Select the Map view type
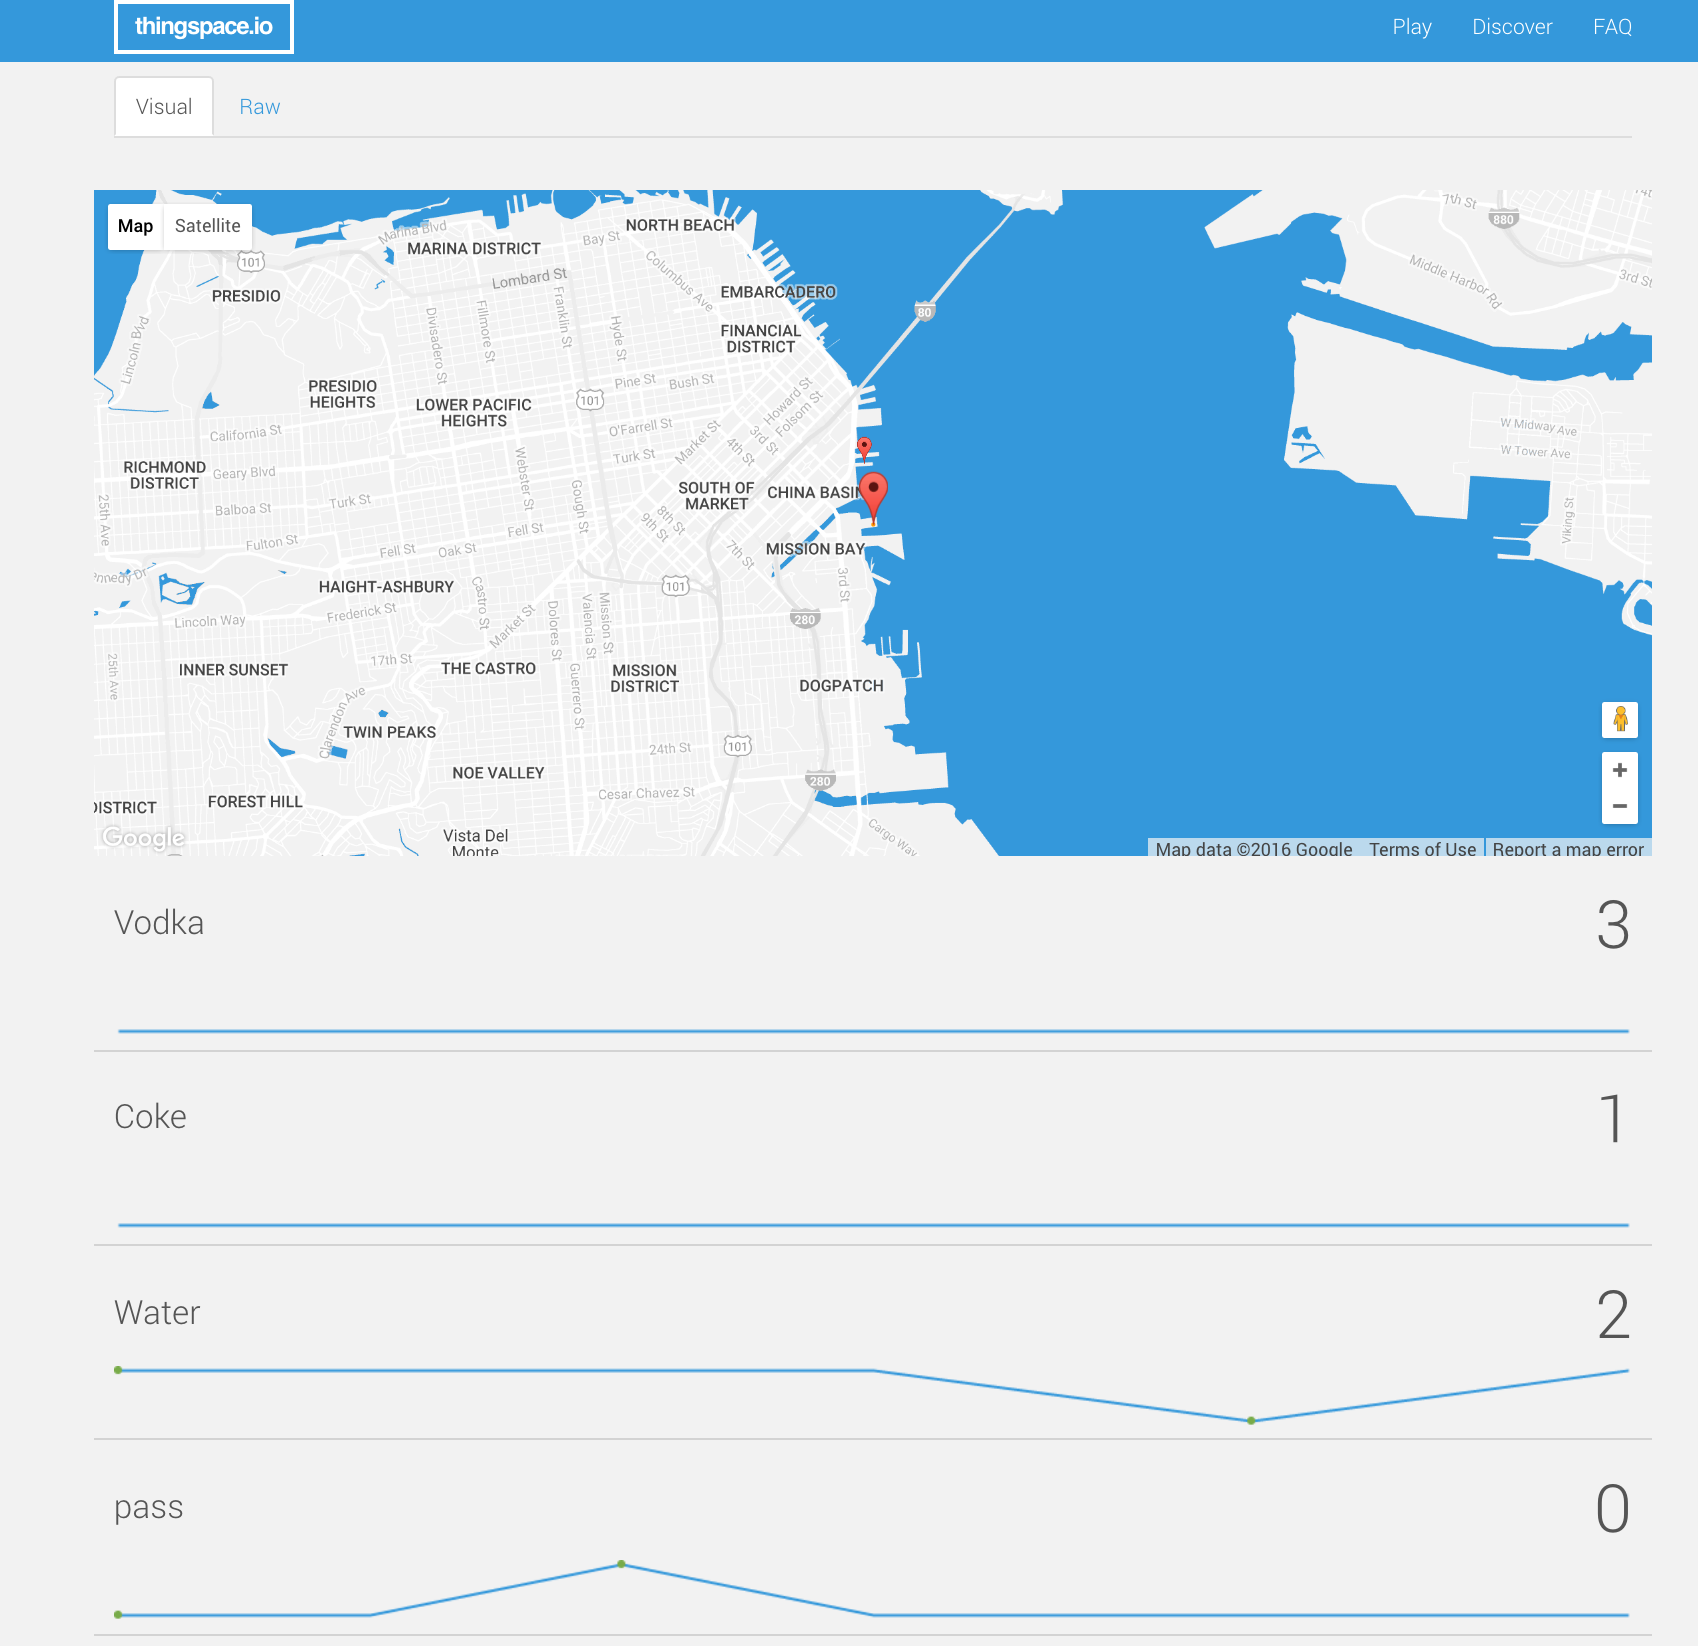The image size is (1698, 1646). tap(135, 226)
